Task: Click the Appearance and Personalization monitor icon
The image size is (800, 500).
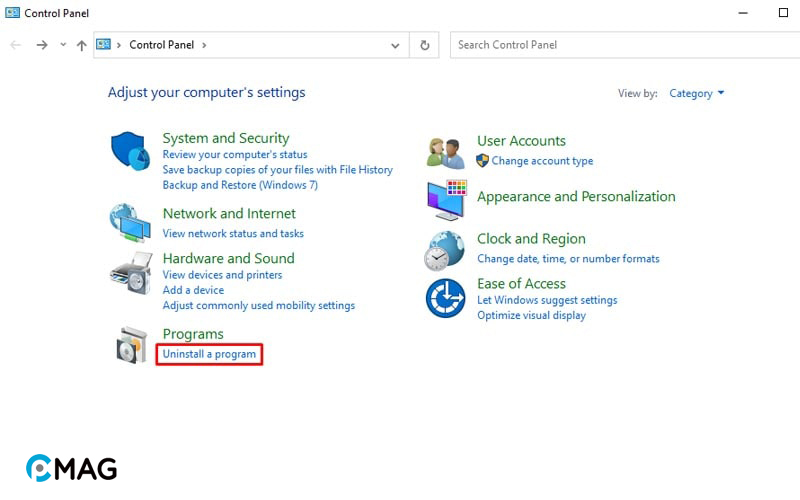Action: (x=446, y=200)
